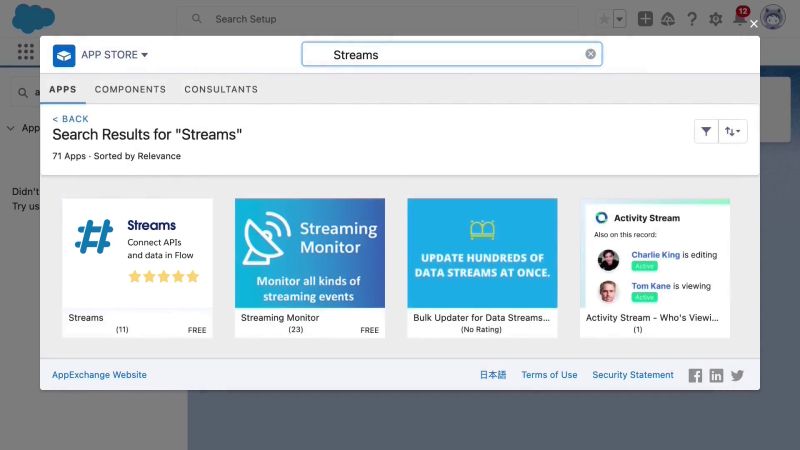Switch to the APPS tab
This screenshot has height=450, width=800.
63,89
